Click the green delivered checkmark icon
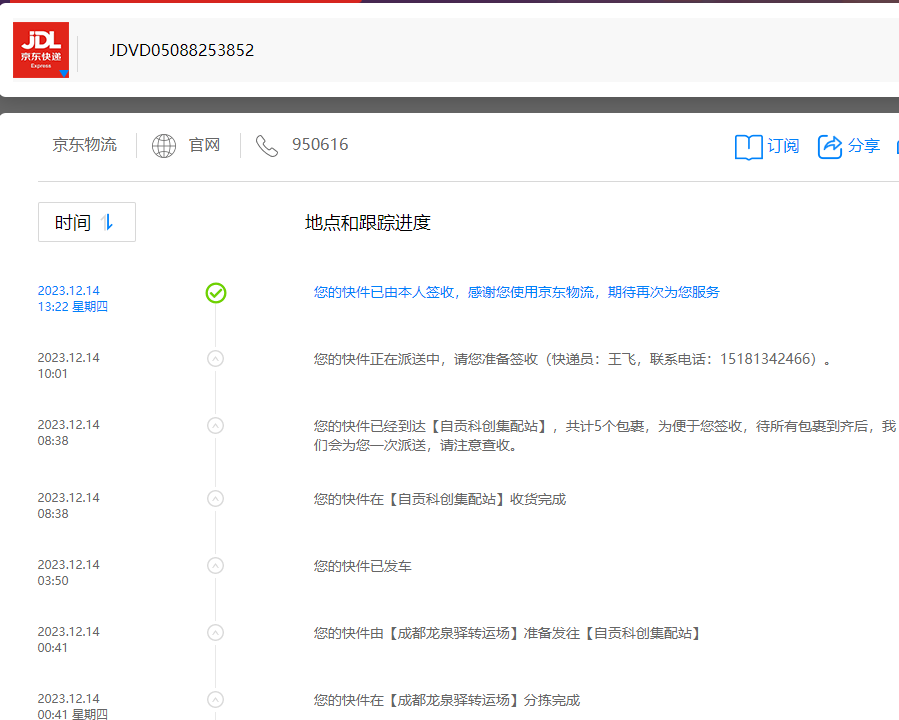The image size is (899, 720). 216,293
